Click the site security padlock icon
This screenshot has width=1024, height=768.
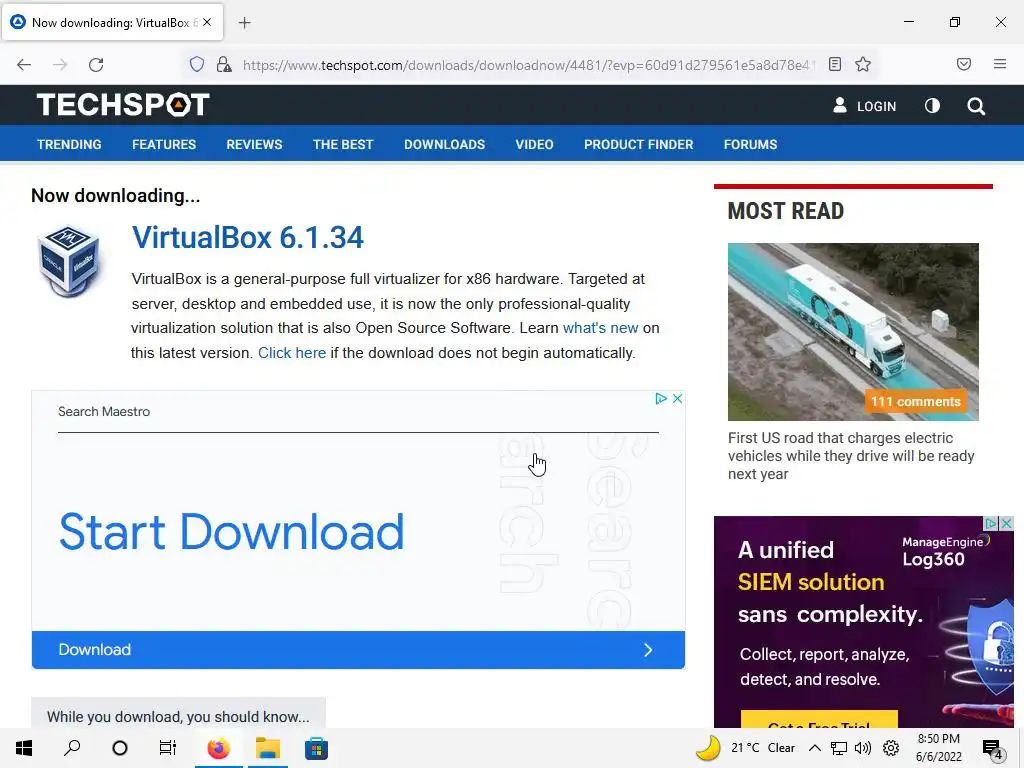click(224, 64)
